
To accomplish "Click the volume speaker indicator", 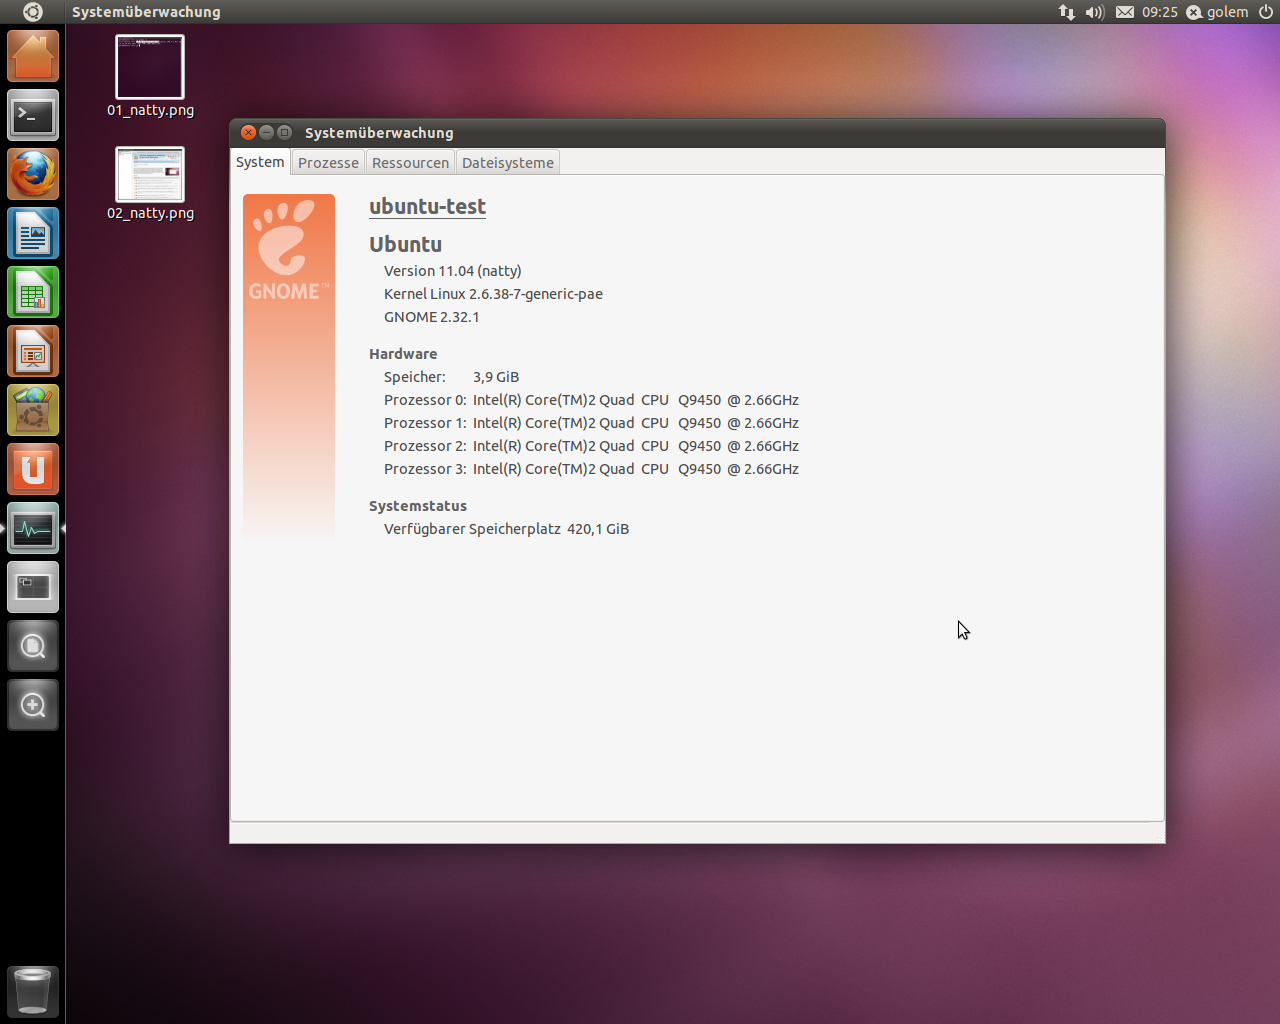I will [1094, 12].
